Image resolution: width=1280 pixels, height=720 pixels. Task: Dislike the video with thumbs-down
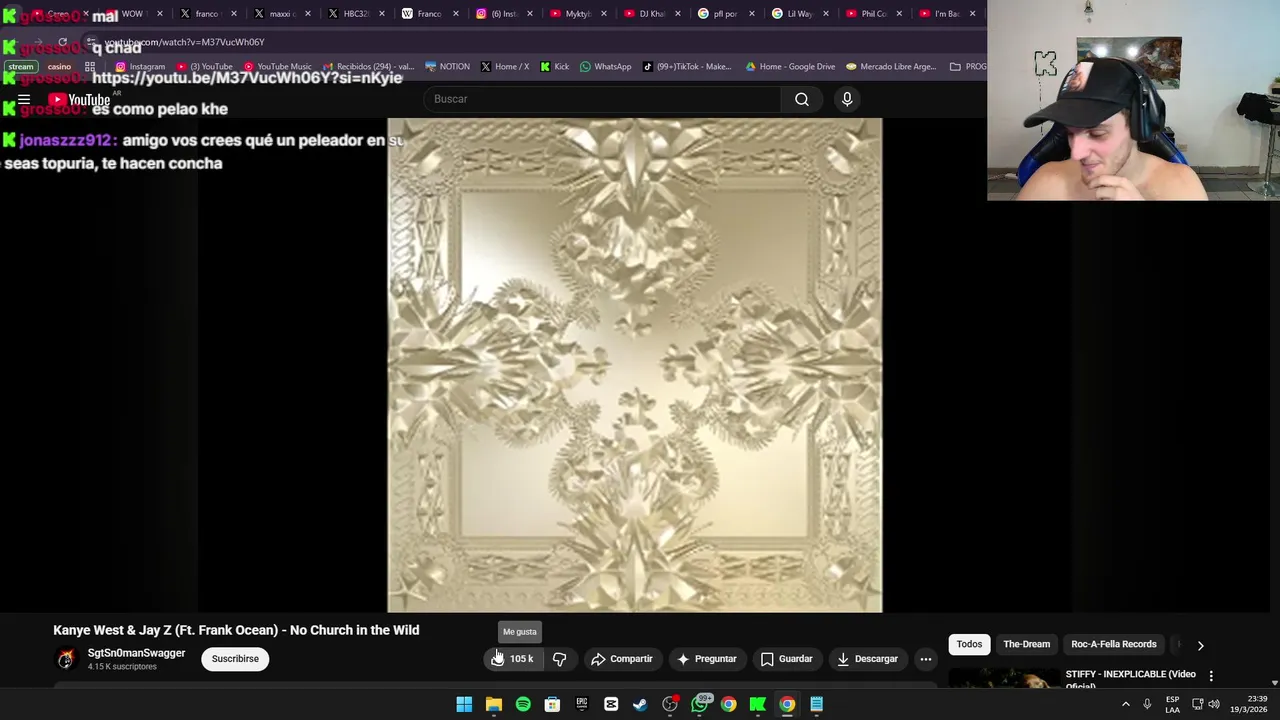point(560,659)
